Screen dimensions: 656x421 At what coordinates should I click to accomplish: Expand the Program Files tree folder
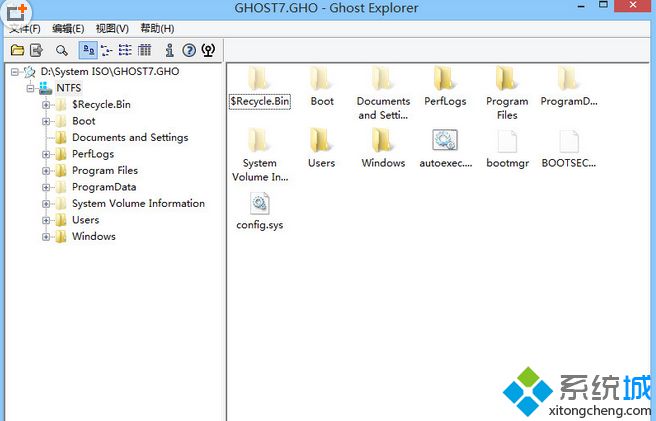pos(46,171)
